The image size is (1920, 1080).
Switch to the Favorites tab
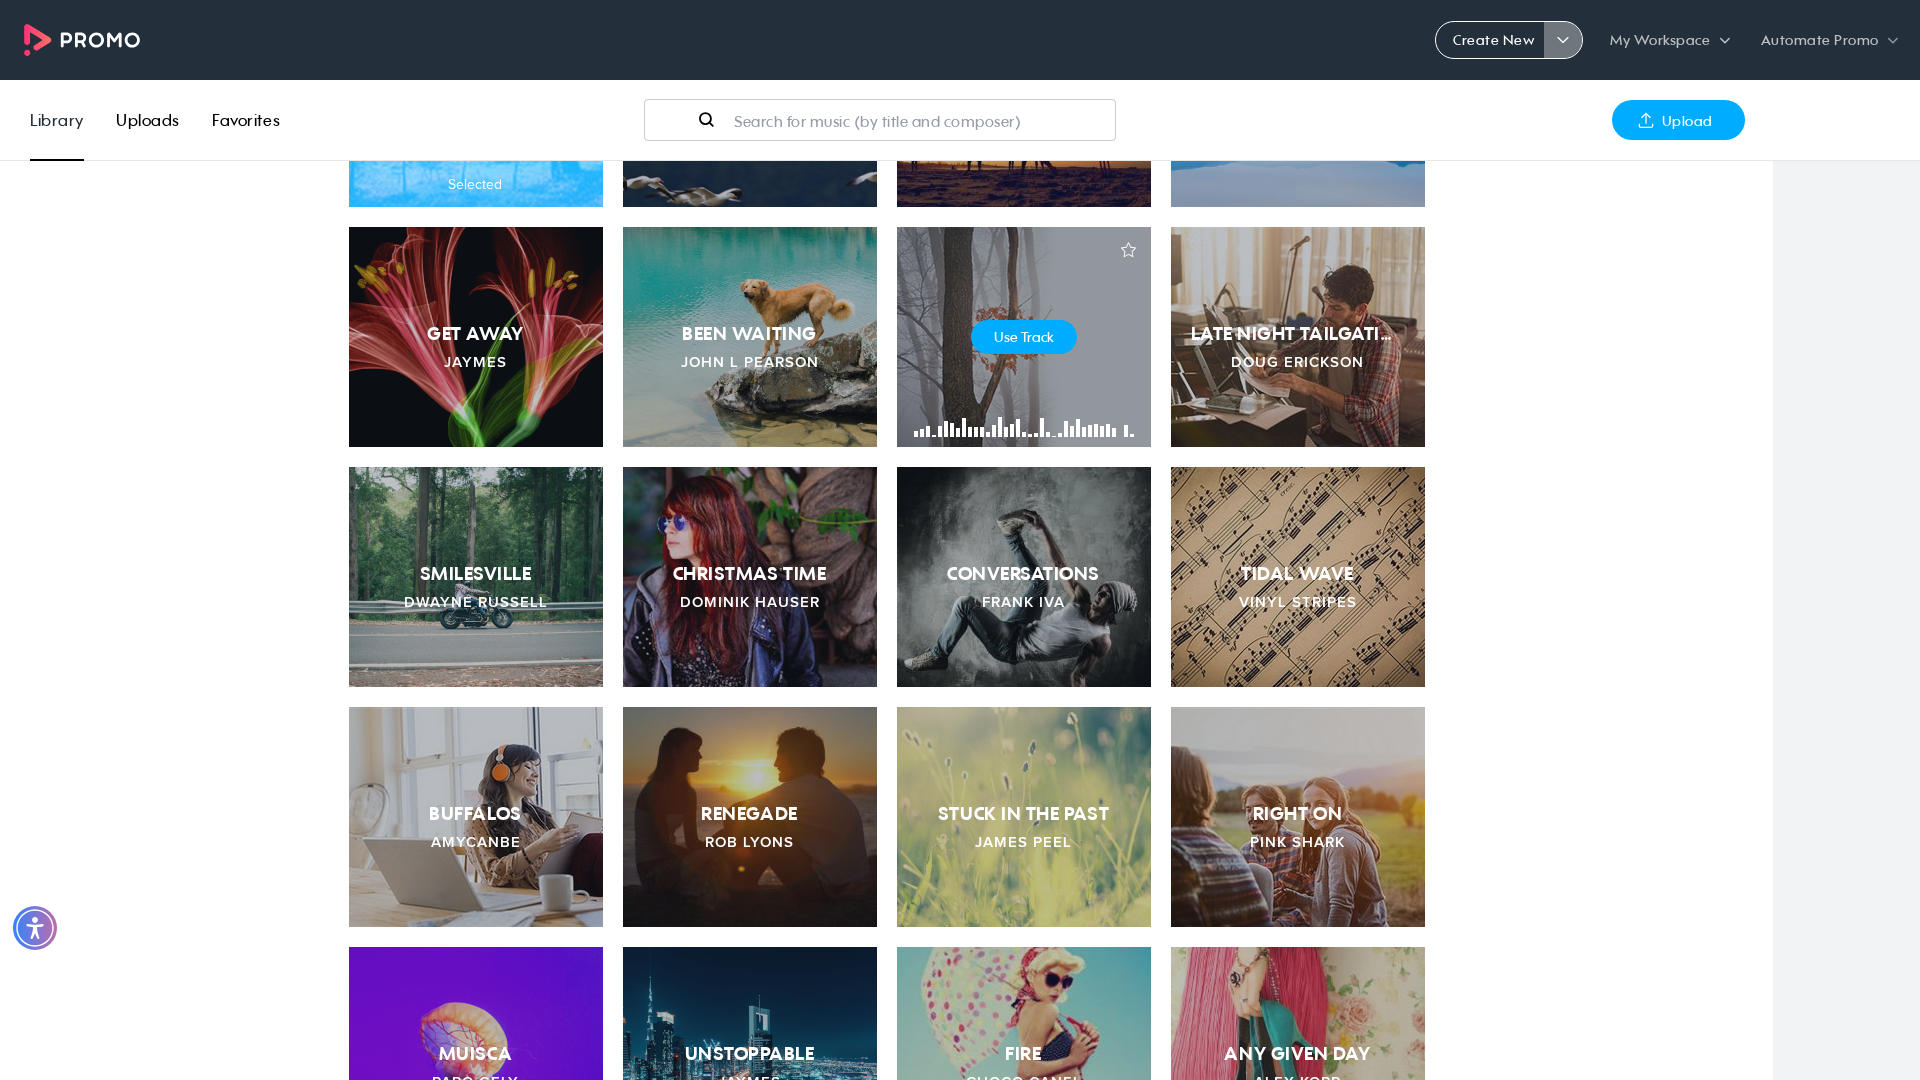click(245, 120)
